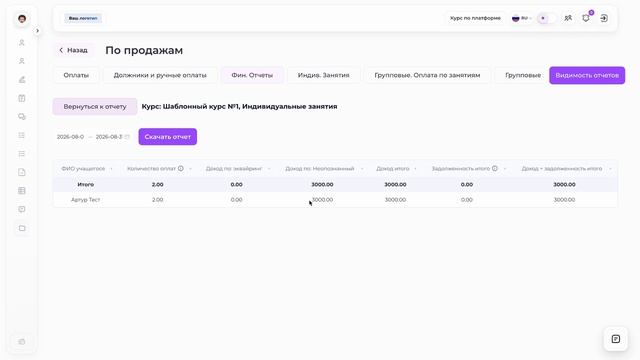Screen dimensions: 640x360
Task: Open the folder icon in sidebar
Action: pos(22,228)
